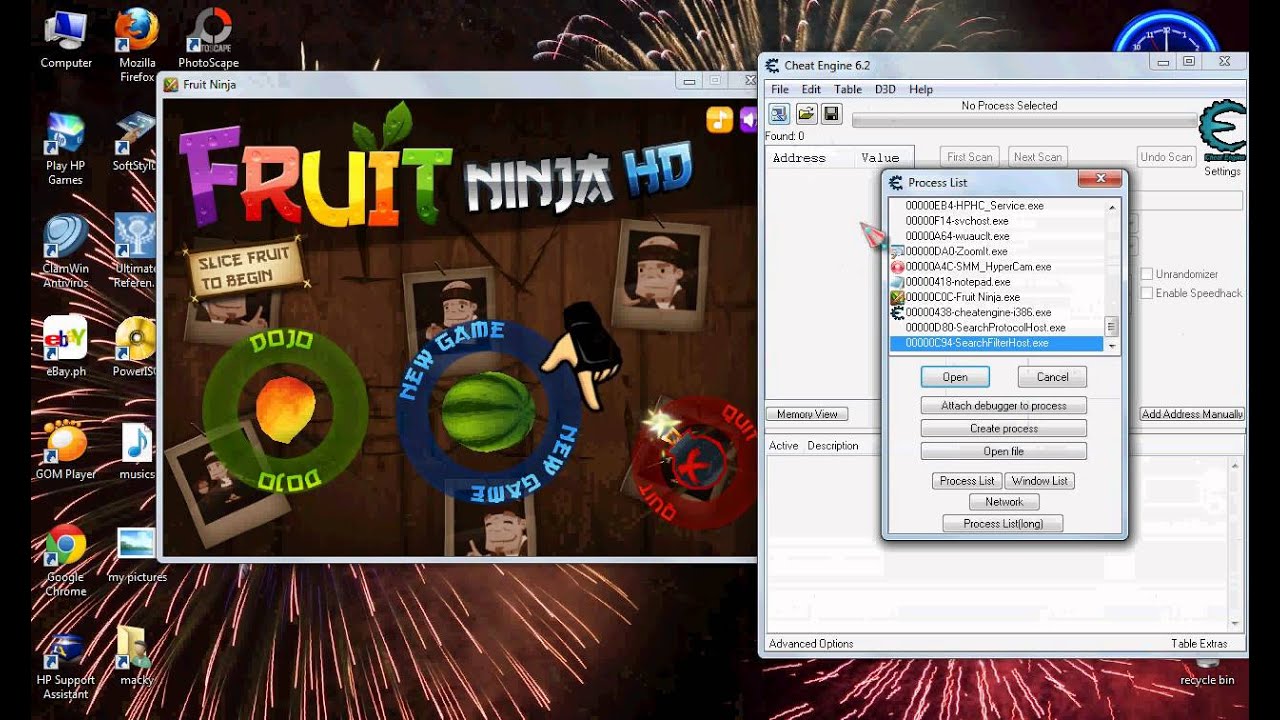
Task: Click the Network button
Action: 1004,502
